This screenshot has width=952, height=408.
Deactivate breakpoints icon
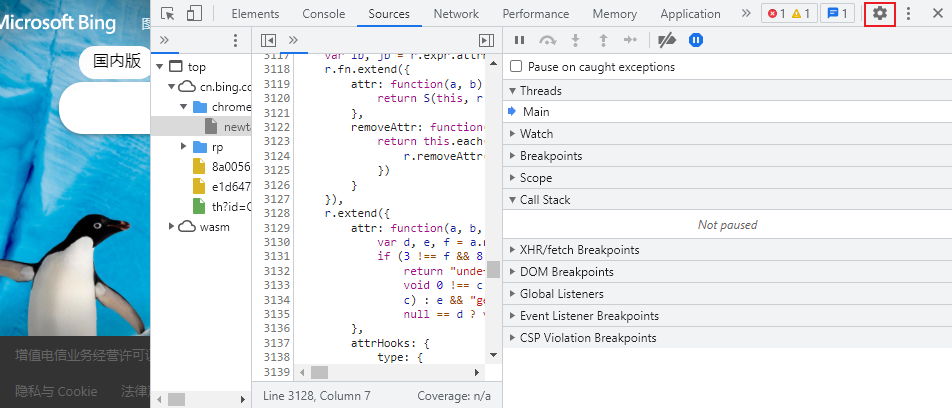tap(667, 40)
